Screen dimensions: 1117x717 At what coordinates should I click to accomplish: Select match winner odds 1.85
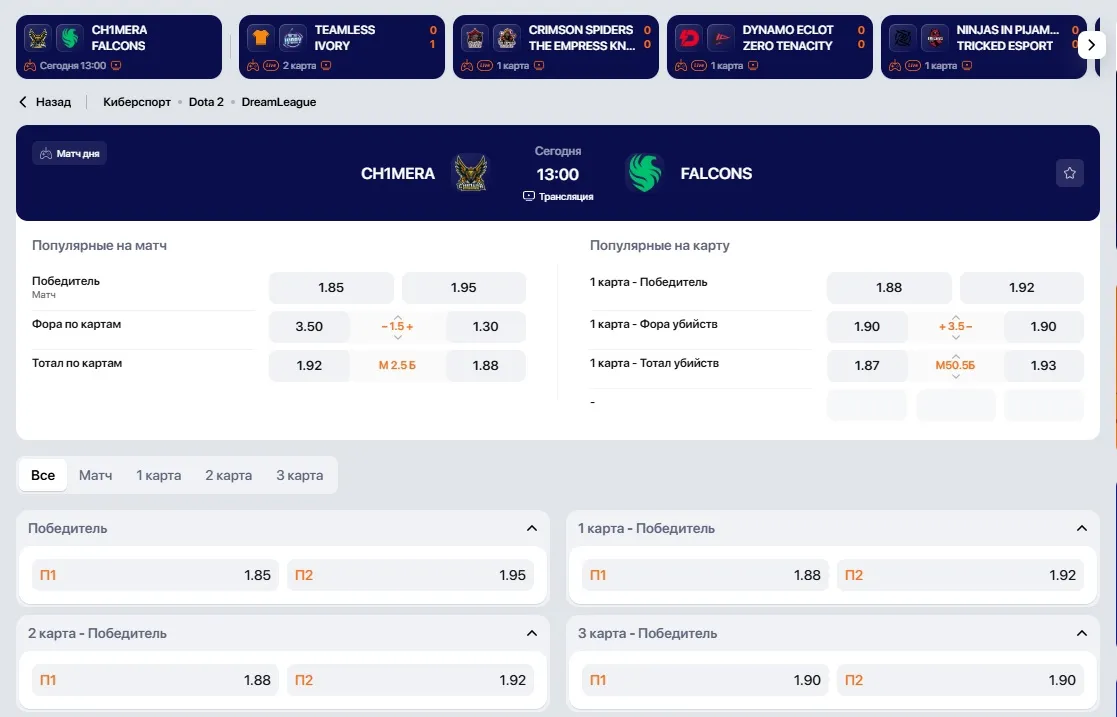[331, 288]
